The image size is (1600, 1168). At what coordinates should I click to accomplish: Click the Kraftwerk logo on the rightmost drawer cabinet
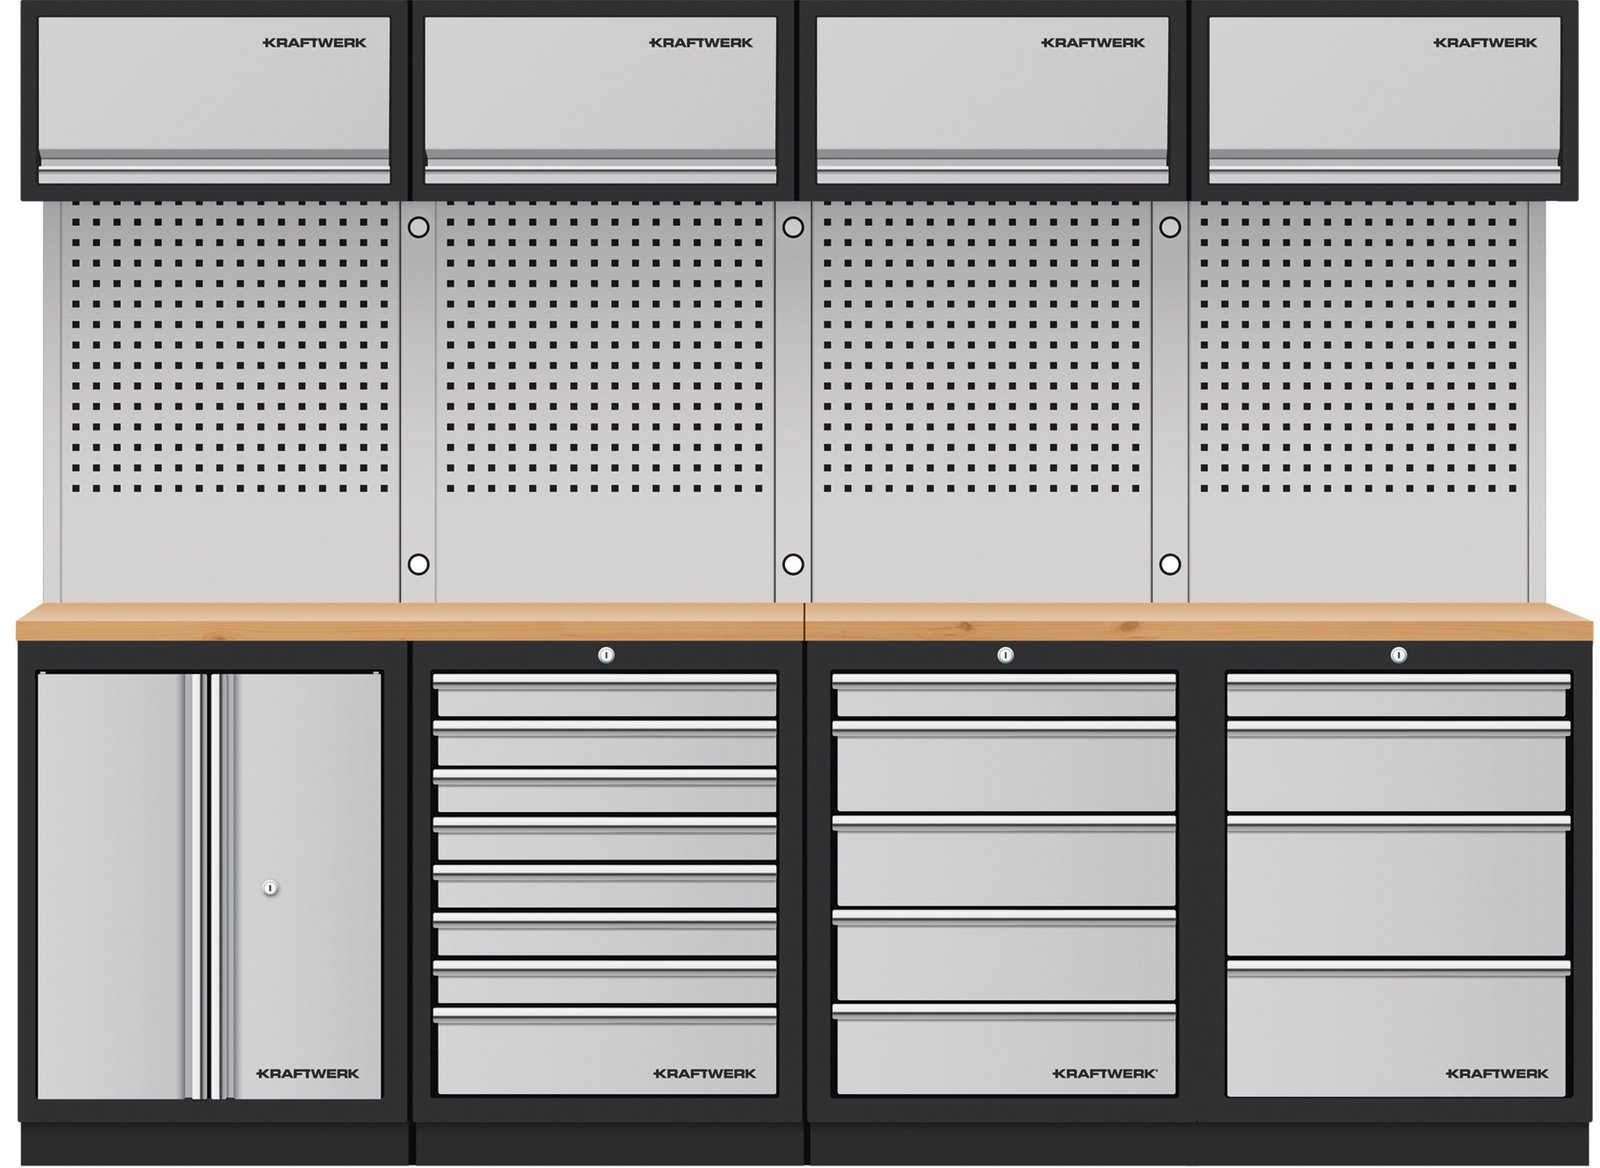click(x=1496, y=1073)
